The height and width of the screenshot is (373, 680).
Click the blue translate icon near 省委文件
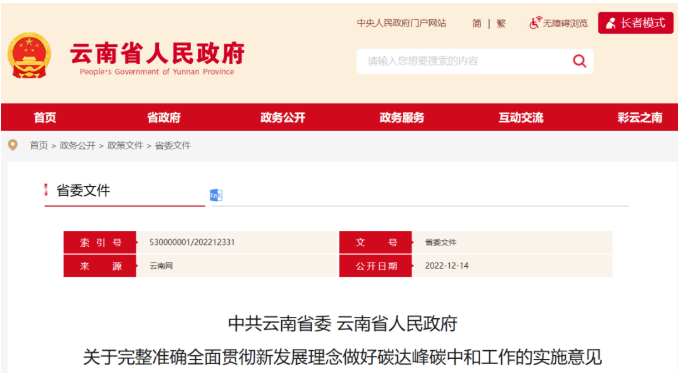(216, 195)
